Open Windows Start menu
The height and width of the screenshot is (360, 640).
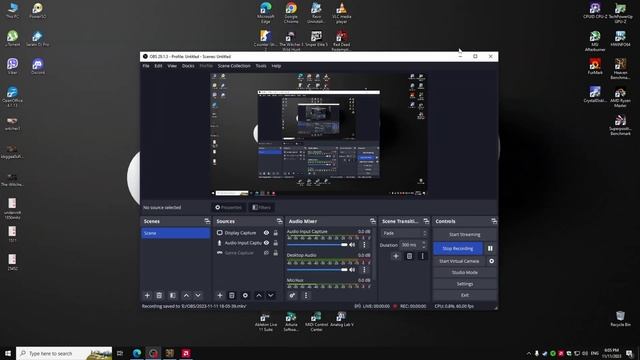pyautogui.click(x=7, y=353)
